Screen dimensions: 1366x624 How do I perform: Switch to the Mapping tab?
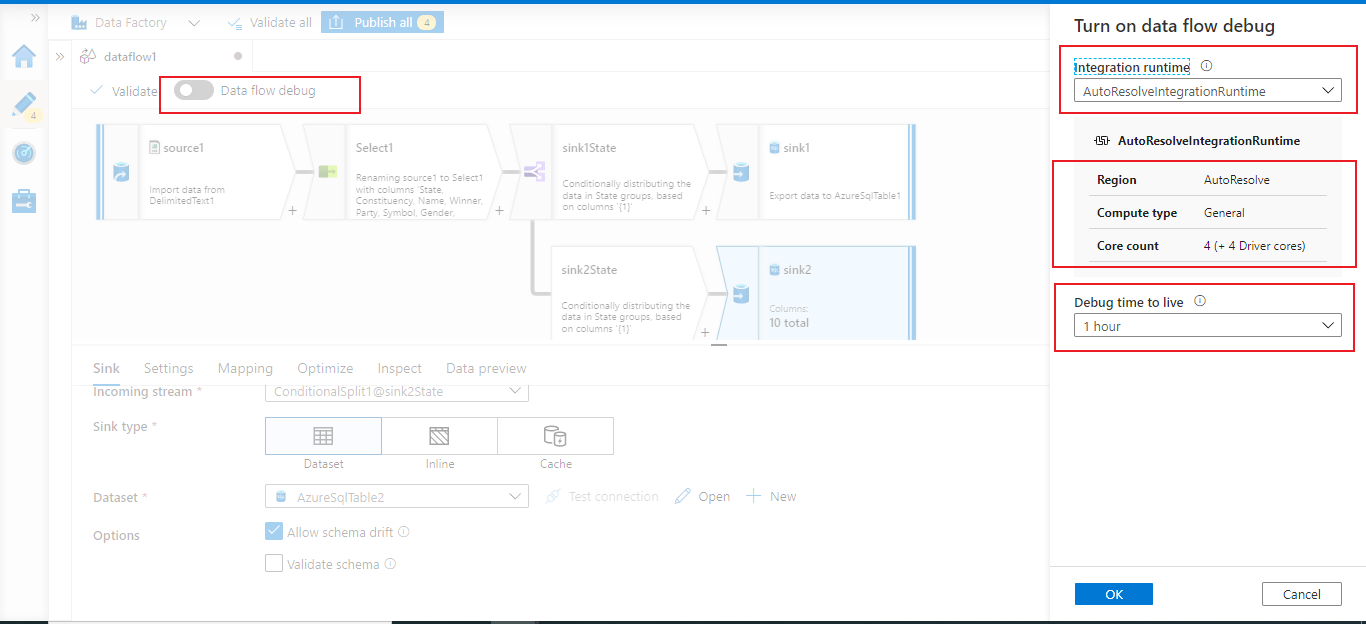[245, 368]
